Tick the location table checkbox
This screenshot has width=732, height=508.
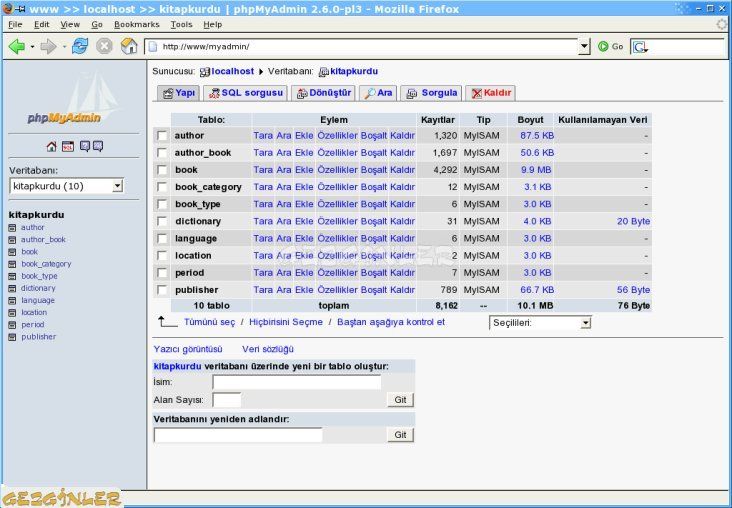tap(162, 256)
